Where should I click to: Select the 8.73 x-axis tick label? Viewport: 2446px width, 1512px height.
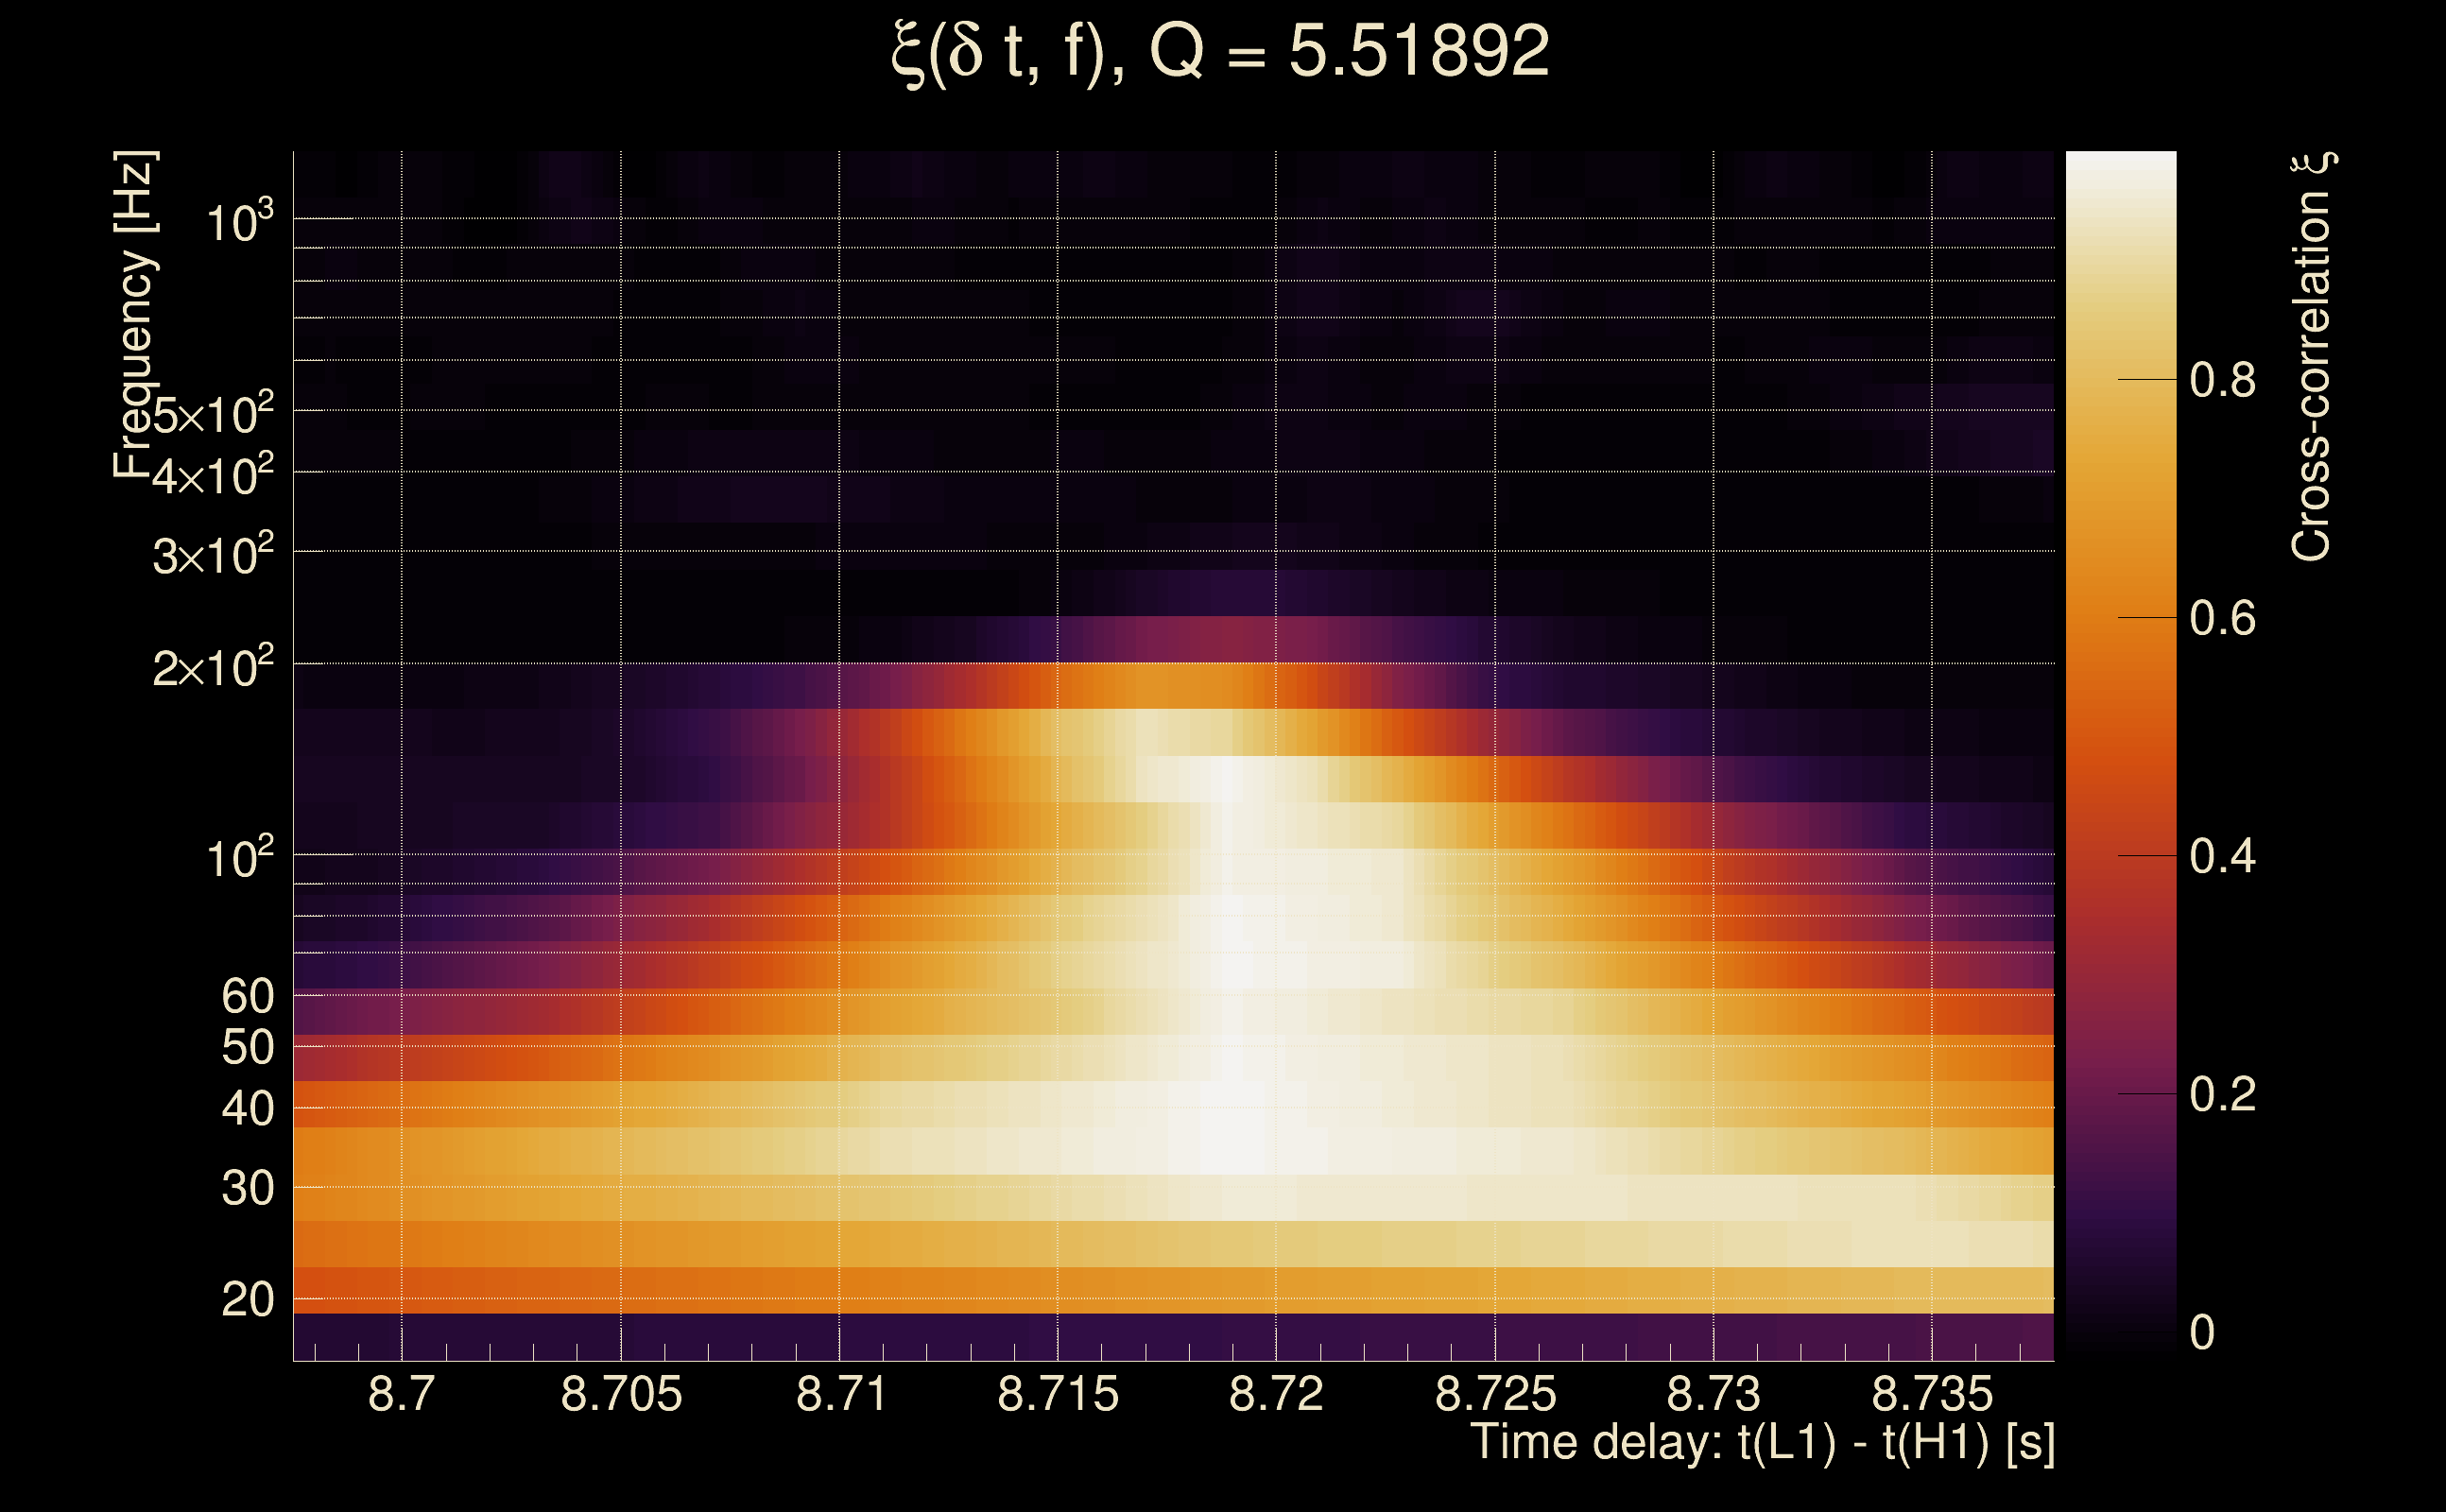pyautogui.click(x=1713, y=1394)
